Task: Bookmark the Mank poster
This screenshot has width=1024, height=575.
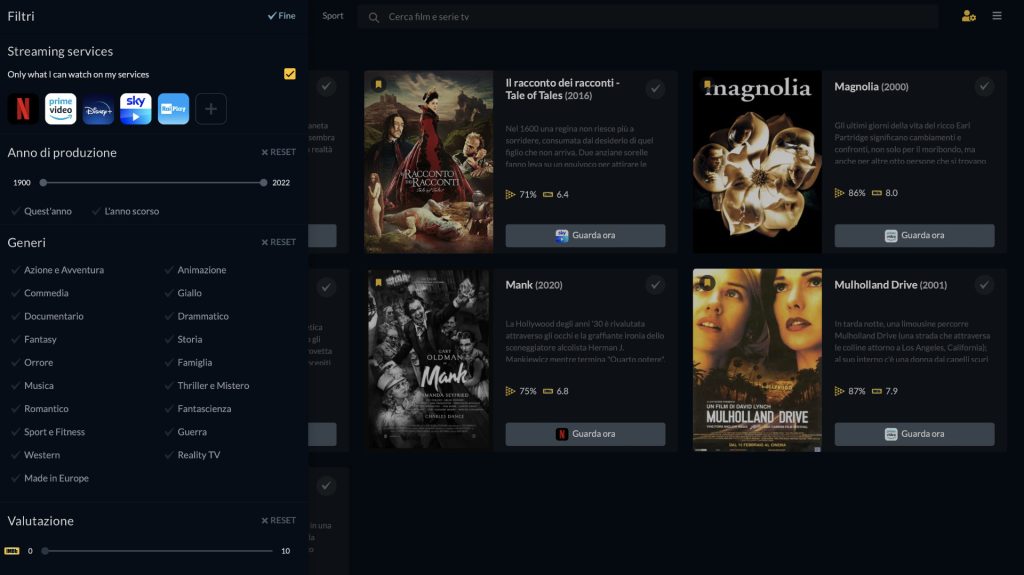Action: 378,282
